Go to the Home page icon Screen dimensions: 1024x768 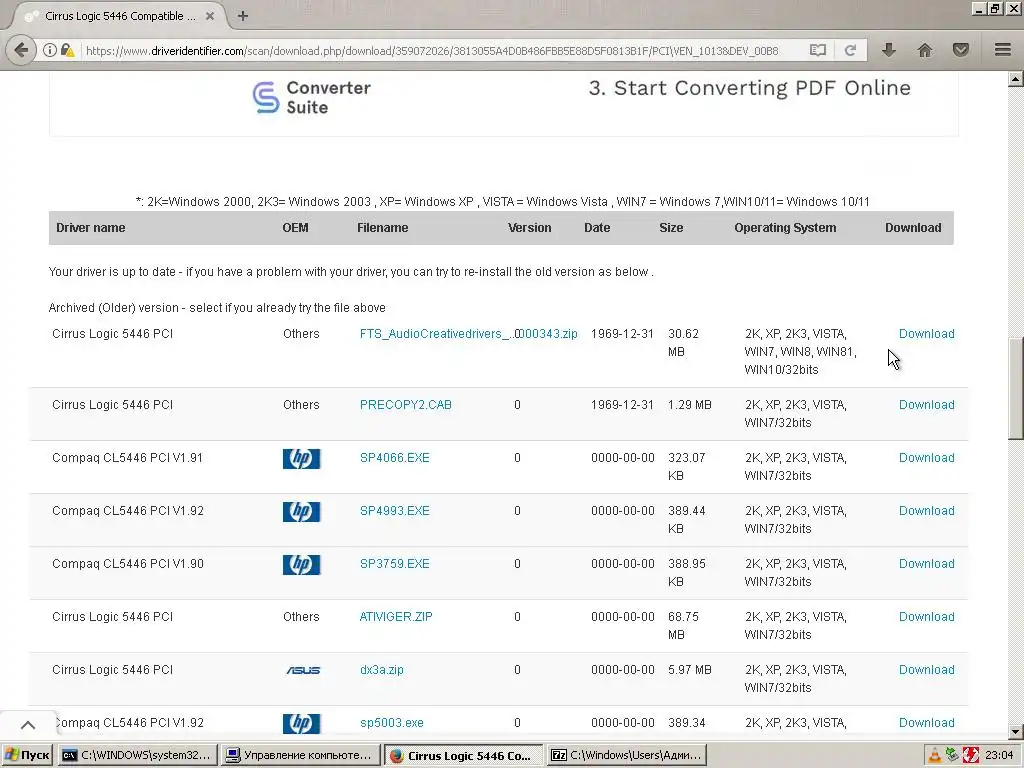pos(925,50)
